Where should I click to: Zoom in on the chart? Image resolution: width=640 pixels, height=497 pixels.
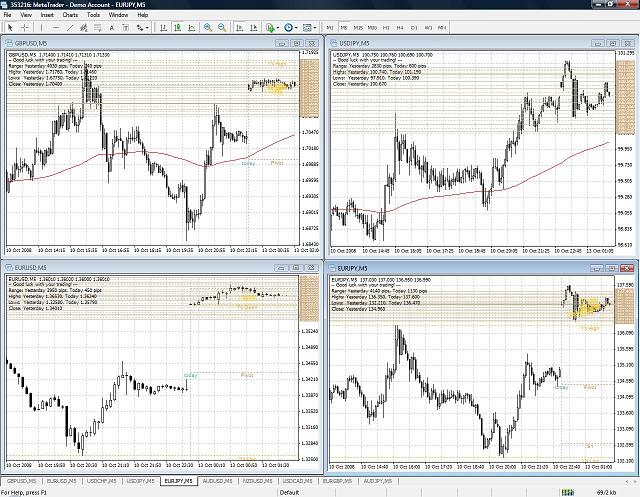tap(208, 28)
